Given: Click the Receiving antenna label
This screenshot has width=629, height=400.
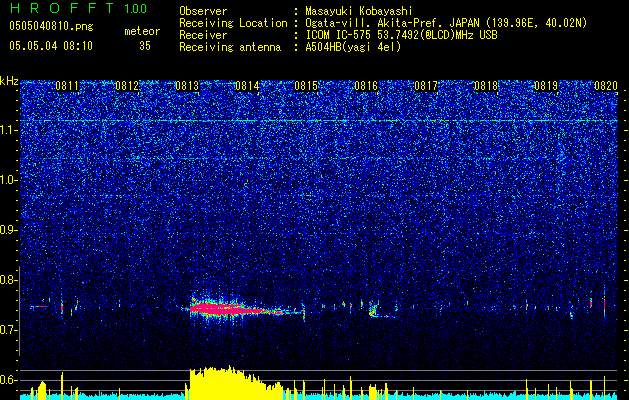Looking at the screenshot, I should [230, 47].
